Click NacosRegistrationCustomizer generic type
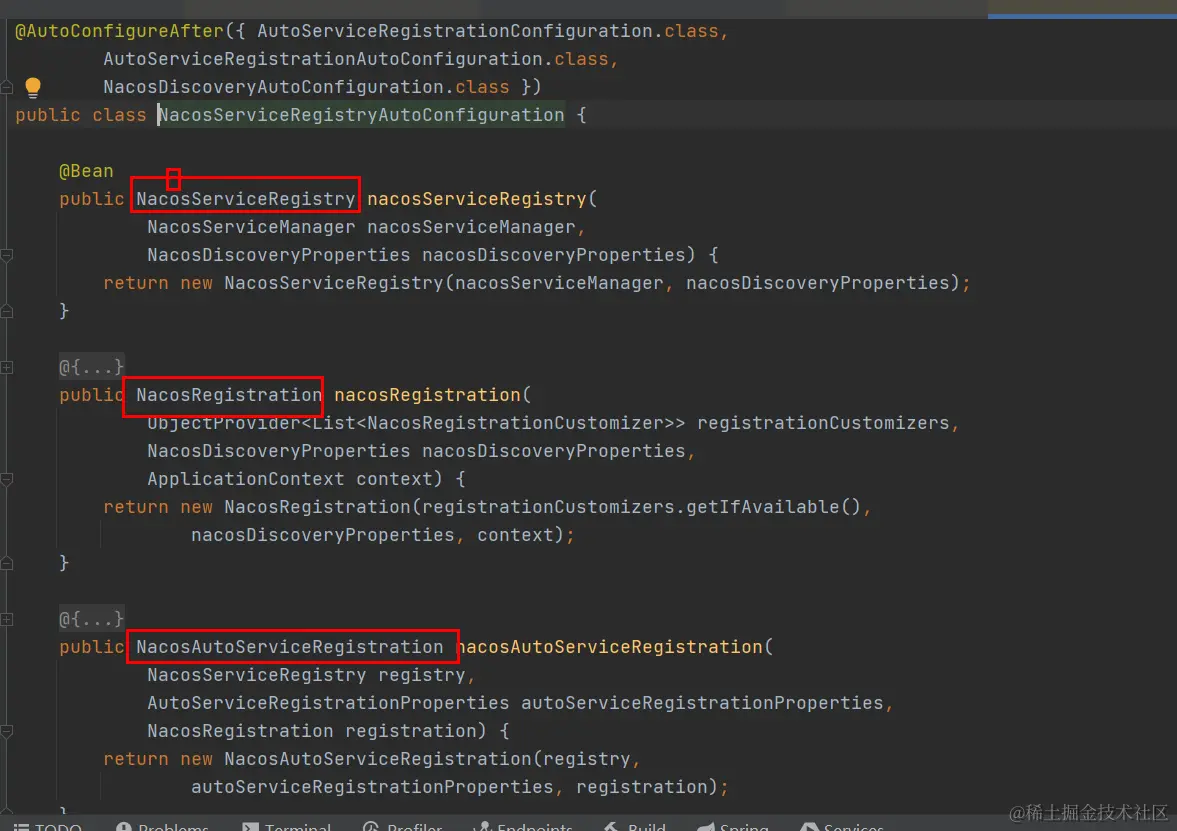 pyautogui.click(x=515, y=423)
